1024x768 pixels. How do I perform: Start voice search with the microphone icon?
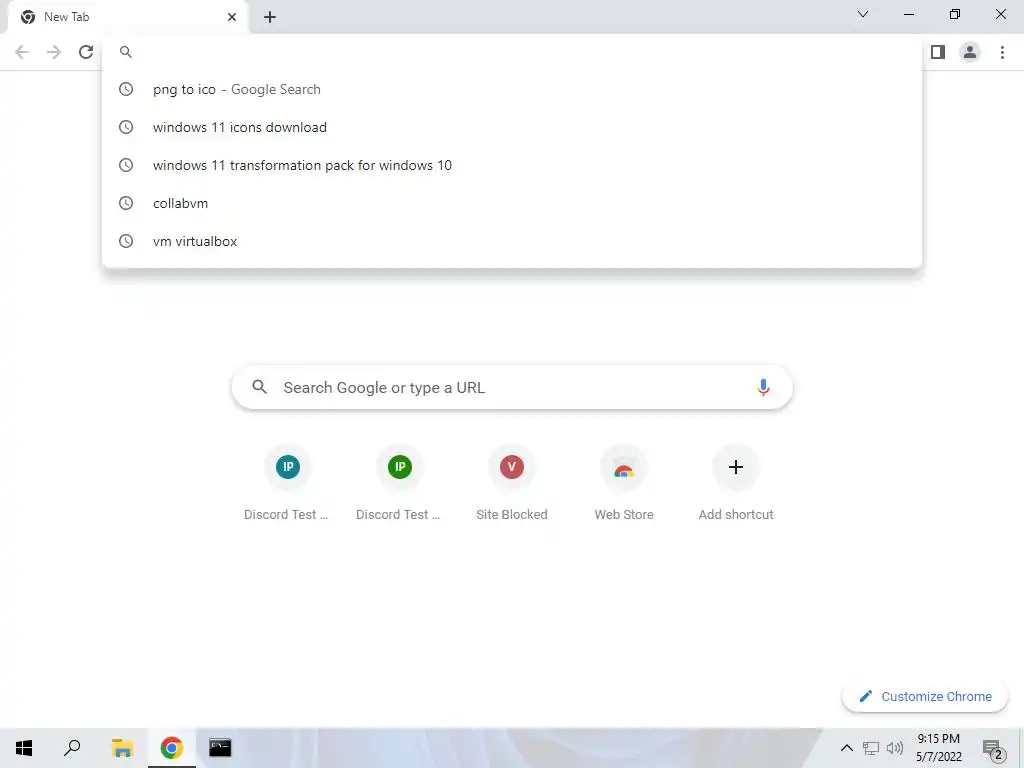(763, 387)
